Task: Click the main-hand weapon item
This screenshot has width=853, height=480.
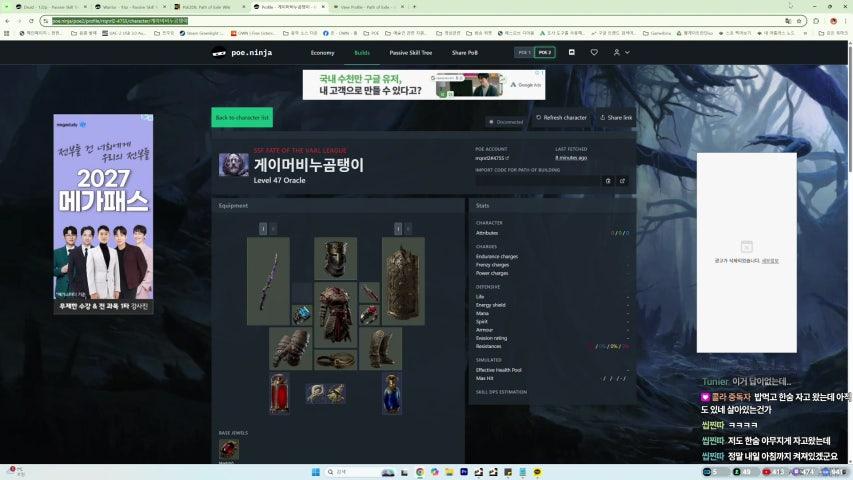Action: [x=268, y=281]
